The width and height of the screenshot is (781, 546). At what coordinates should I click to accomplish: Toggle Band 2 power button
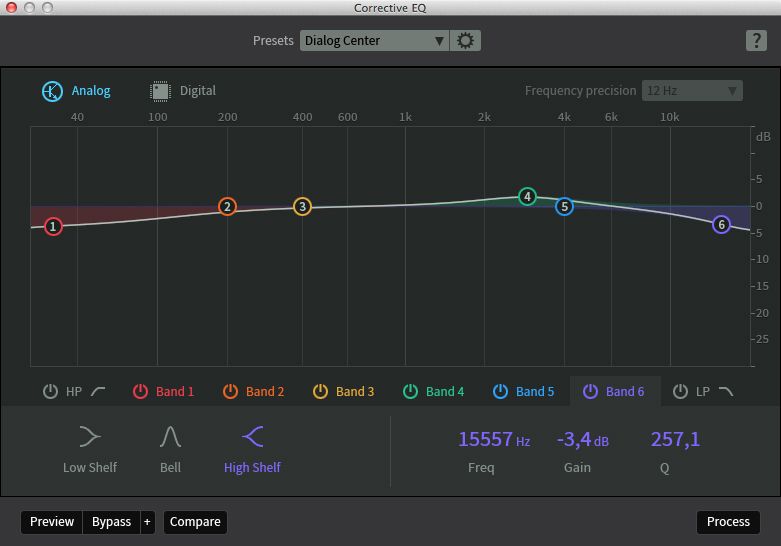coord(230,392)
